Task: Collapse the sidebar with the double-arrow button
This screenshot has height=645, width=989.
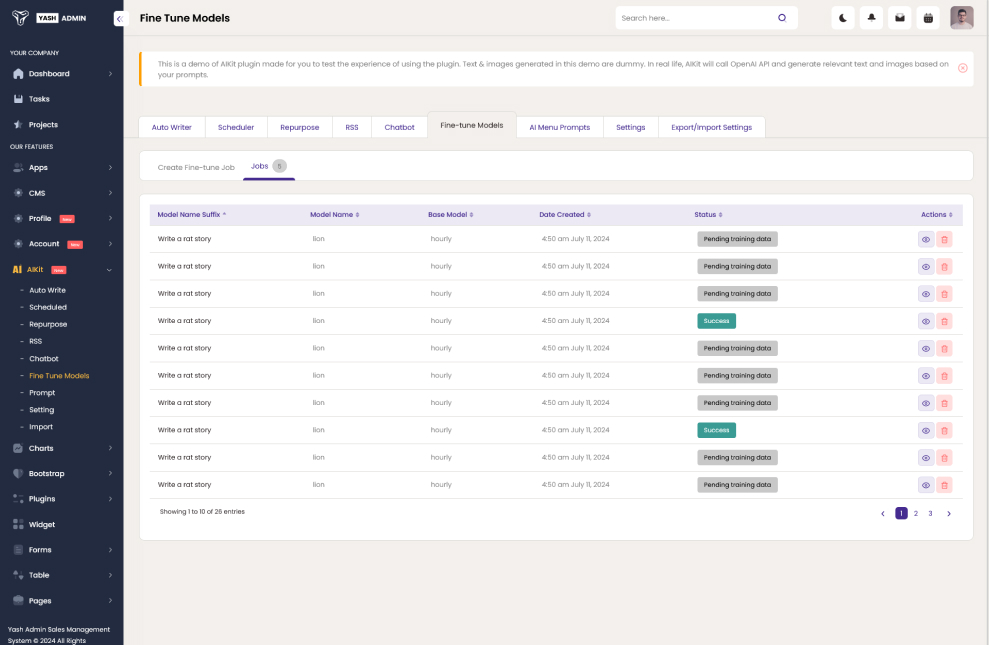Action: click(120, 19)
